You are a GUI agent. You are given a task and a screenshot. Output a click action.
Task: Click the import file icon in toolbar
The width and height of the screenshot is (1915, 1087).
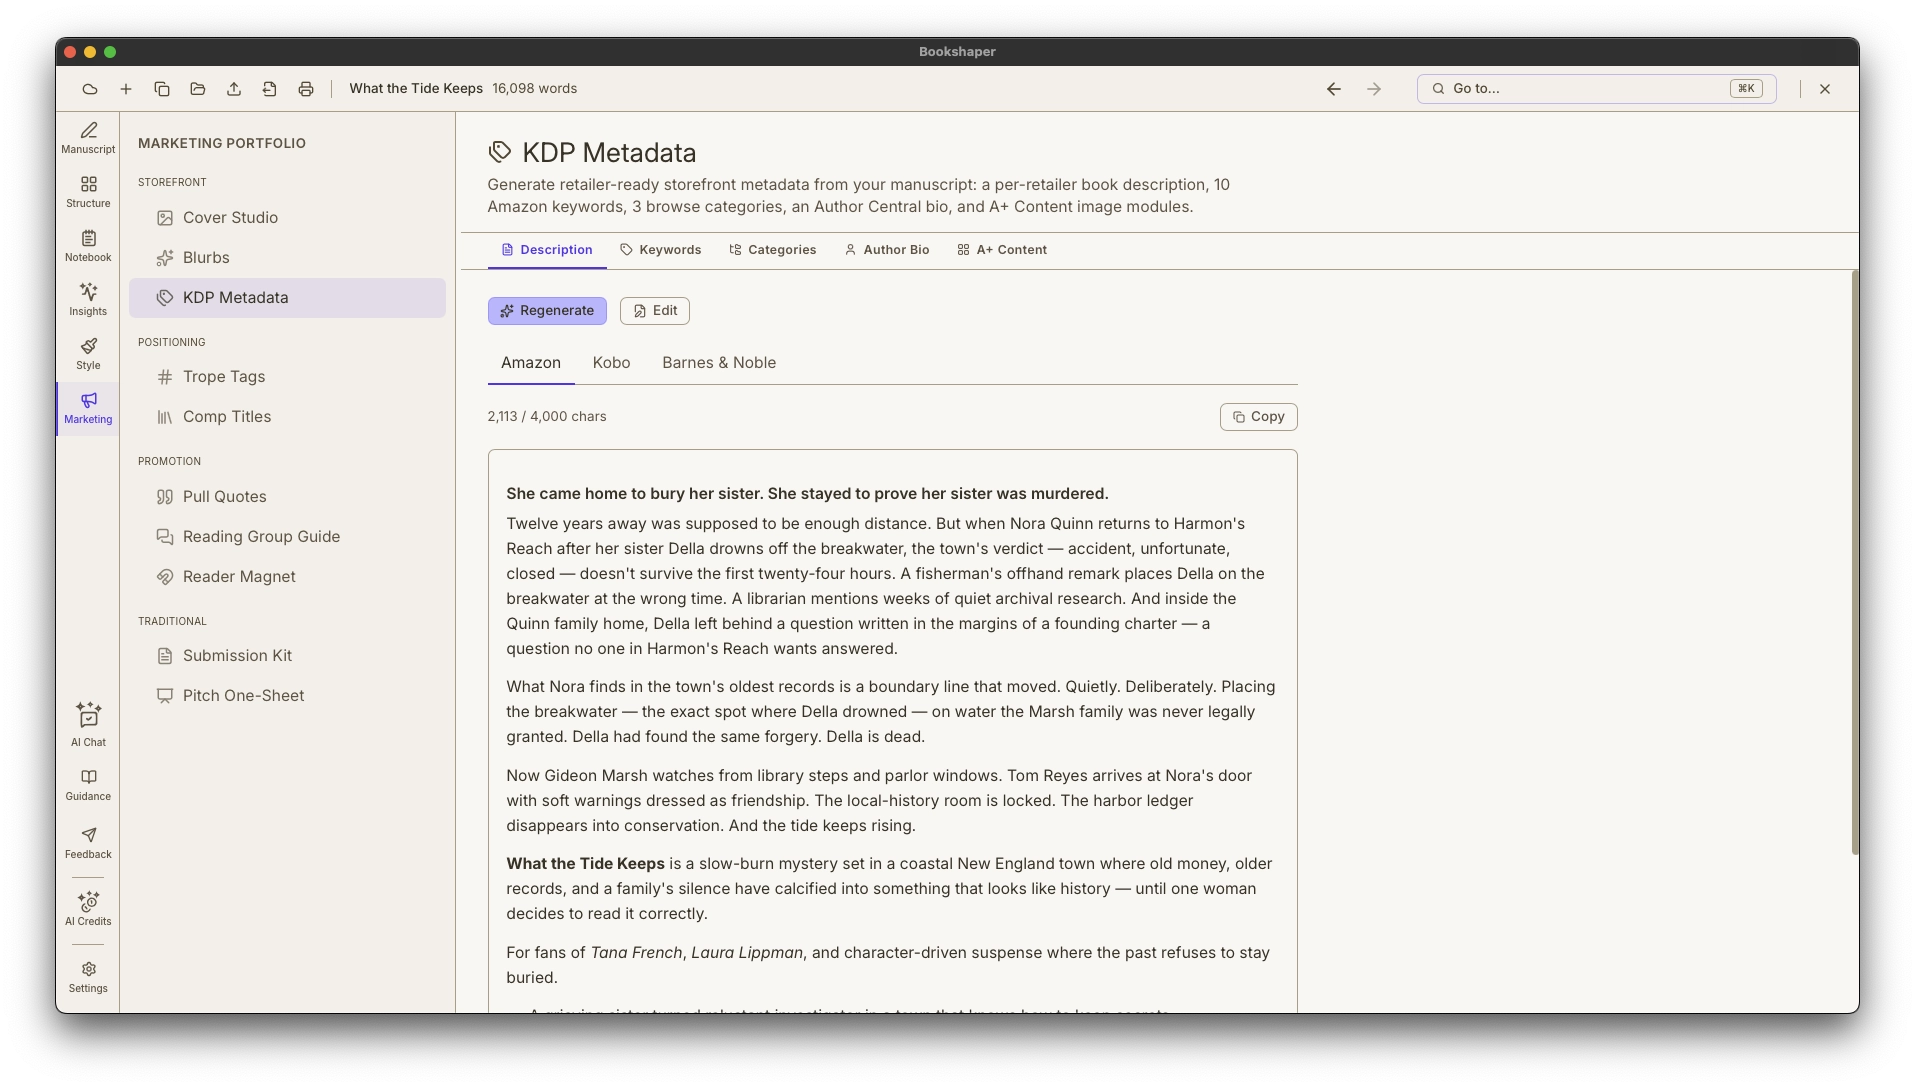pyautogui.click(x=270, y=89)
